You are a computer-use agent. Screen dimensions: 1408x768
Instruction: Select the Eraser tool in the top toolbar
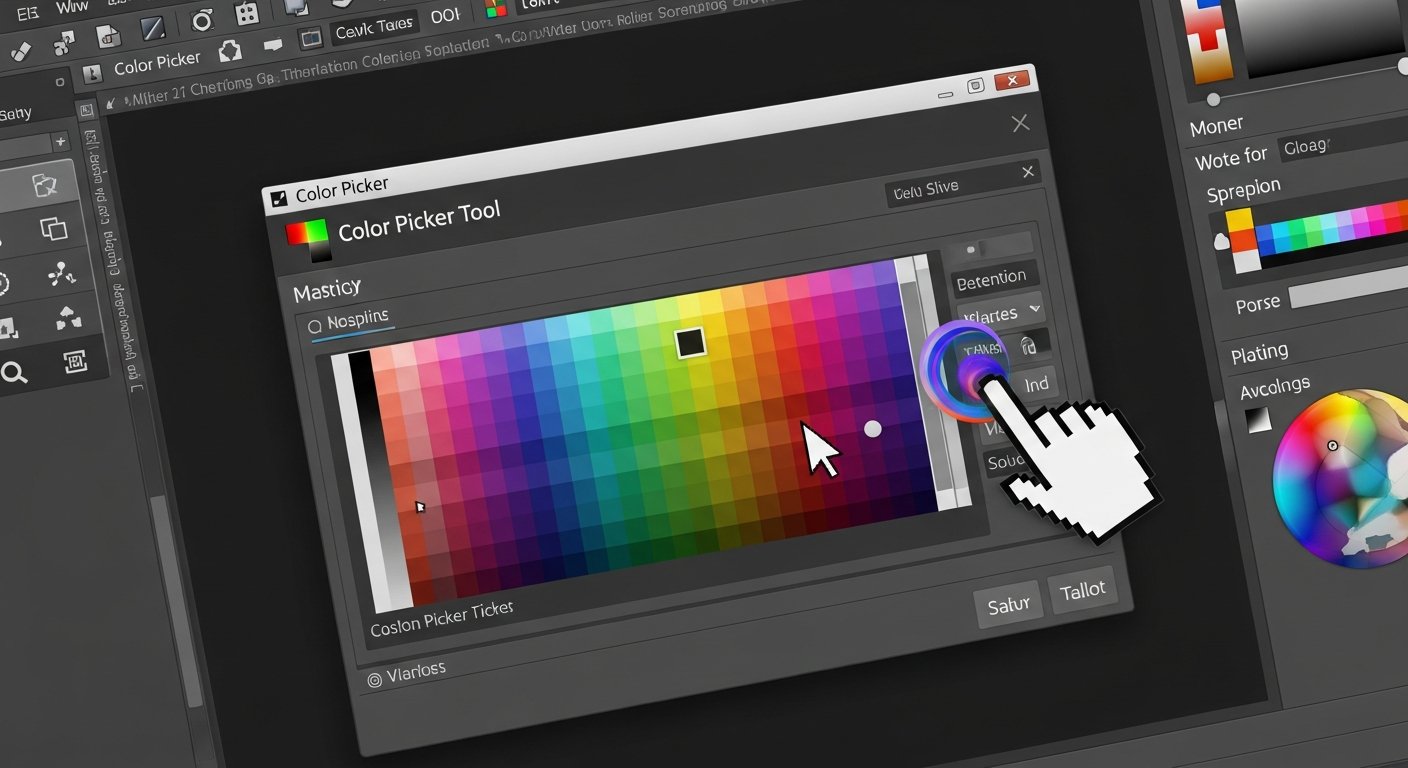coord(22,50)
